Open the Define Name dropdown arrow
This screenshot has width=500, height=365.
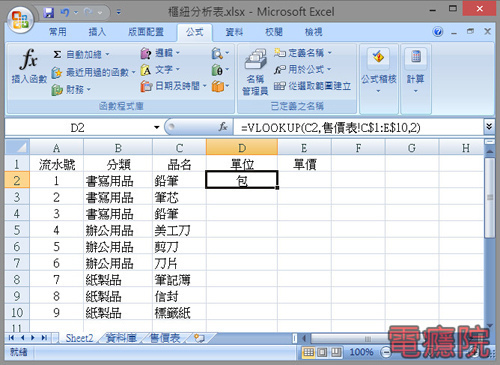329,53
